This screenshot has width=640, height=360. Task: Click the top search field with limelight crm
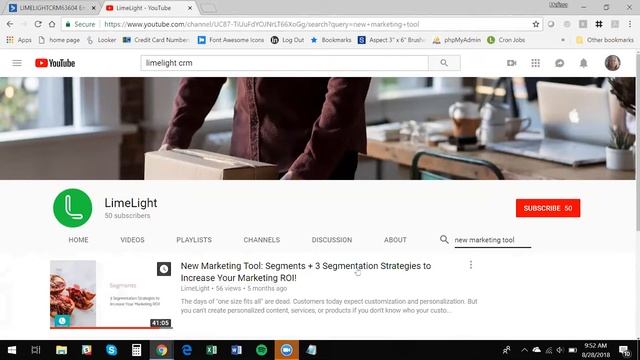[284, 63]
